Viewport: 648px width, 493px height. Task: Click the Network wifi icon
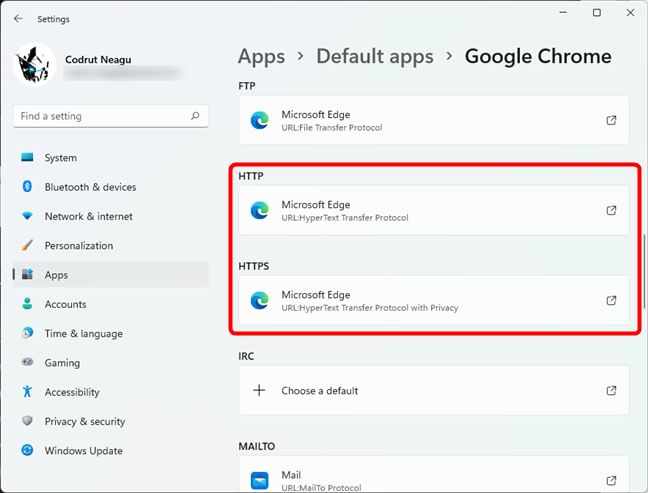[27, 216]
